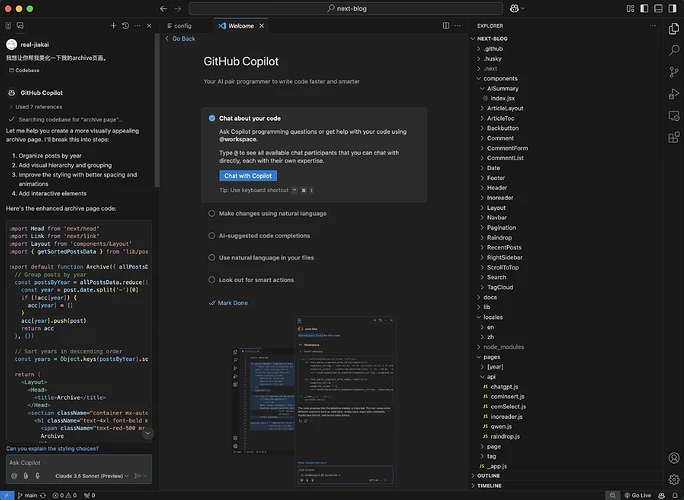Image resolution: width=684 pixels, height=500 pixels.
Task: Close the Copilot chat panel
Action: pos(149,26)
